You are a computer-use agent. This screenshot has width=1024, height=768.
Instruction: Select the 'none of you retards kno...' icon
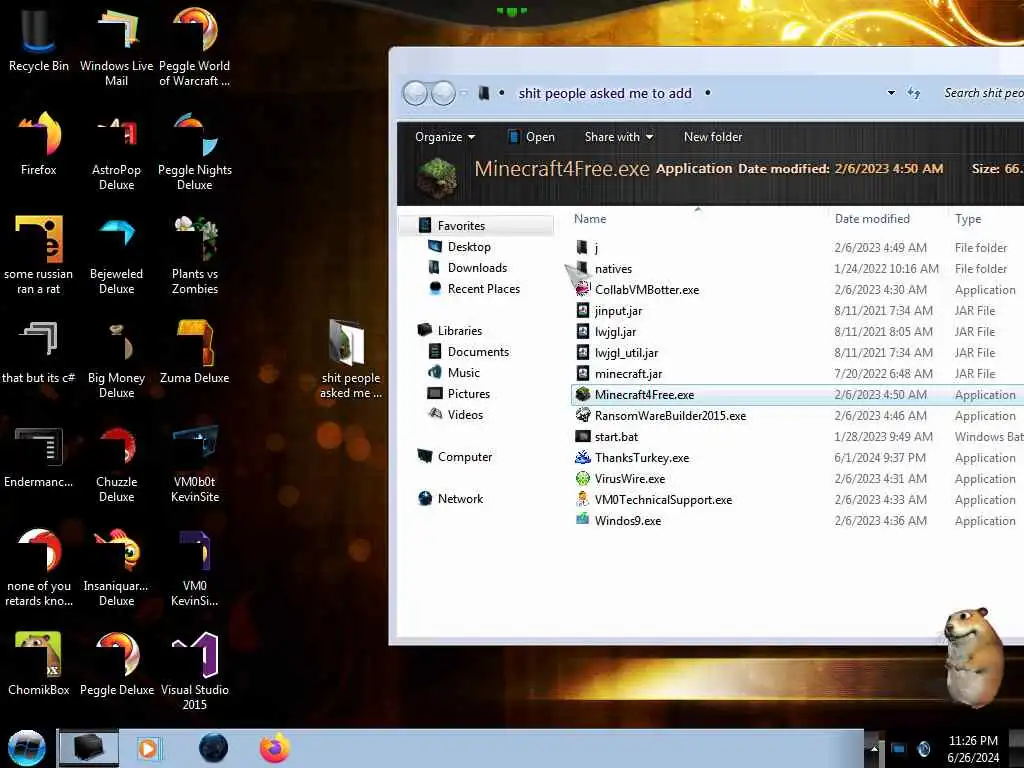click(39, 568)
